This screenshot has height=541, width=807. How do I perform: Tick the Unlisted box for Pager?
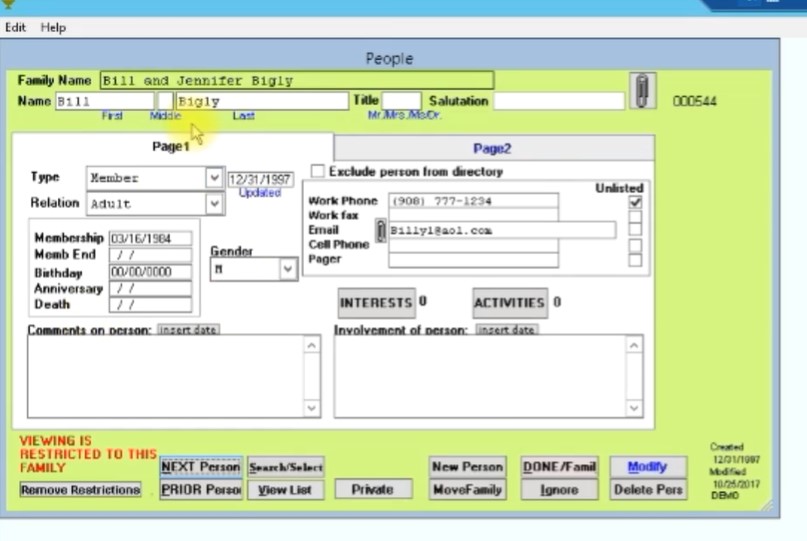pos(635,259)
